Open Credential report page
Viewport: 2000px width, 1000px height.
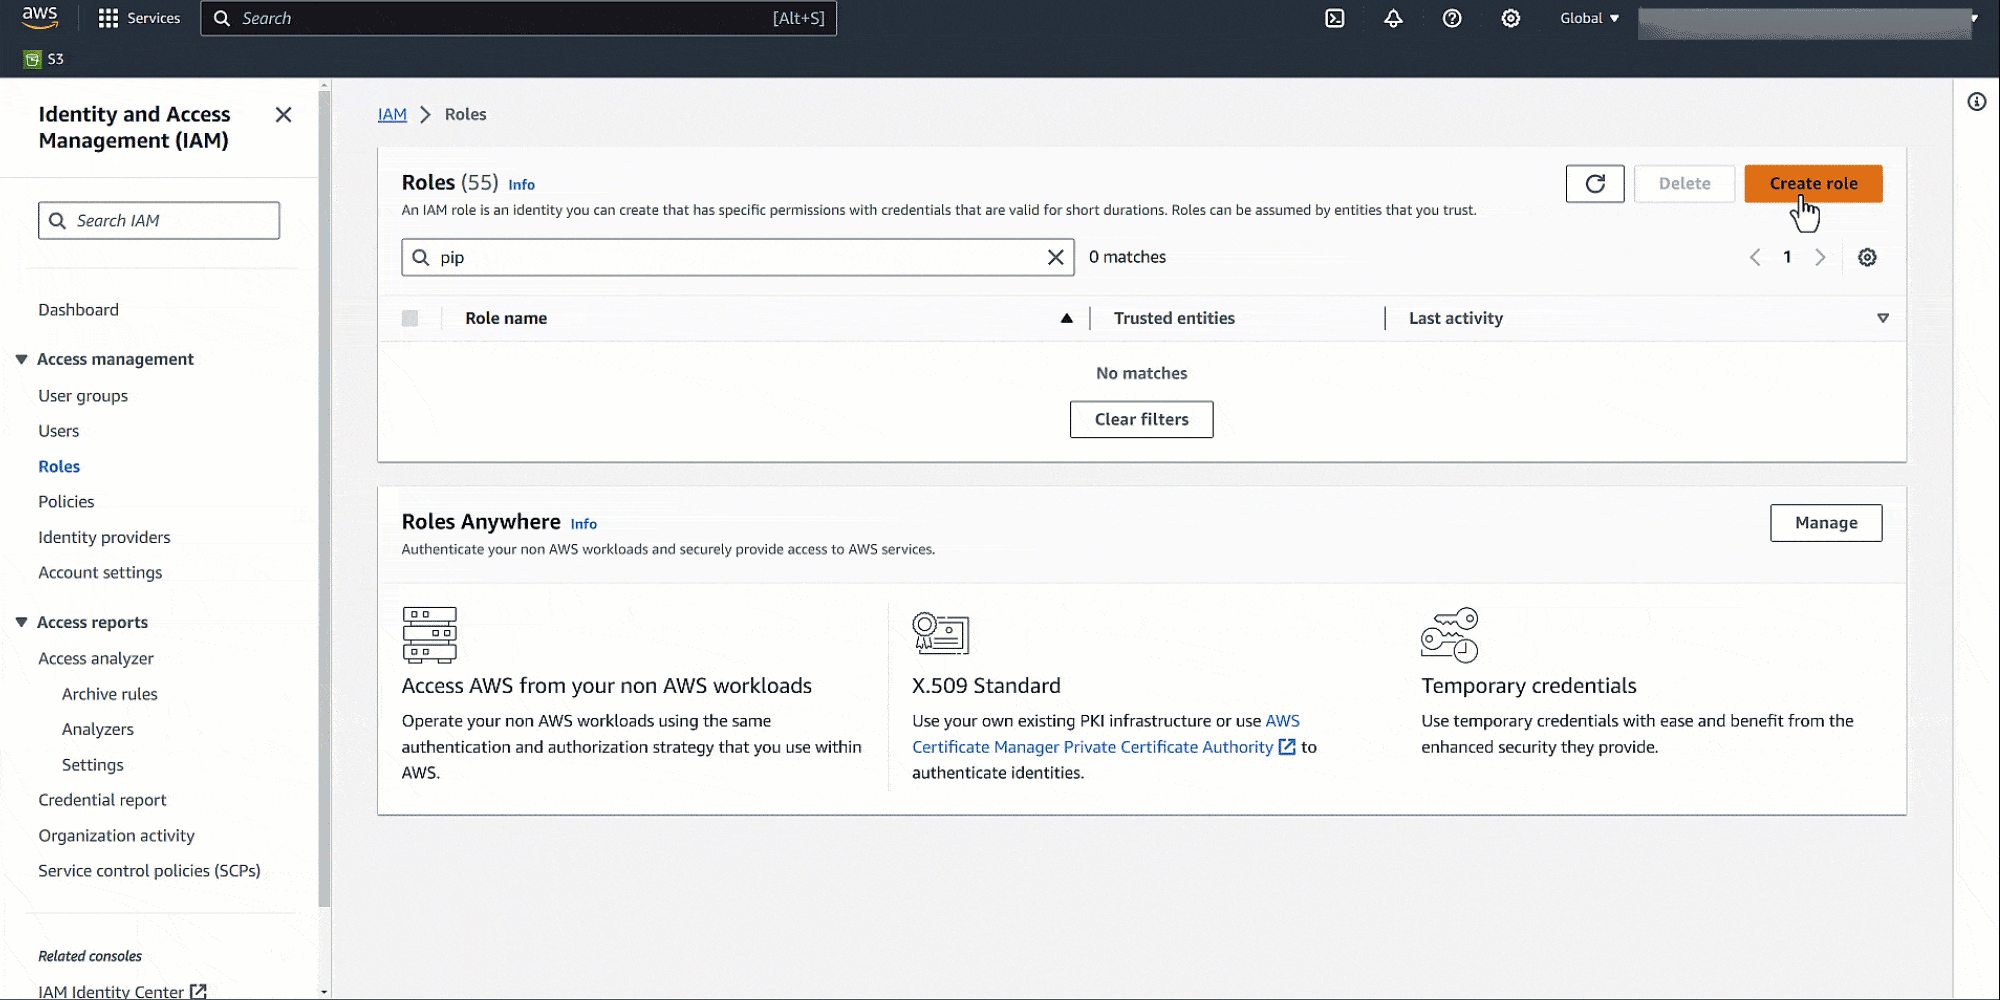click(x=102, y=800)
